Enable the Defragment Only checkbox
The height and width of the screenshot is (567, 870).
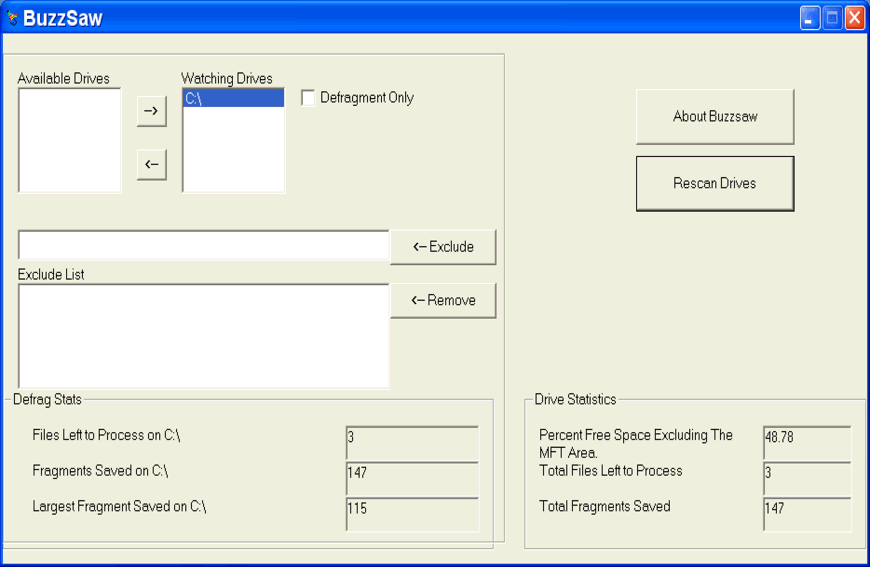pos(308,98)
